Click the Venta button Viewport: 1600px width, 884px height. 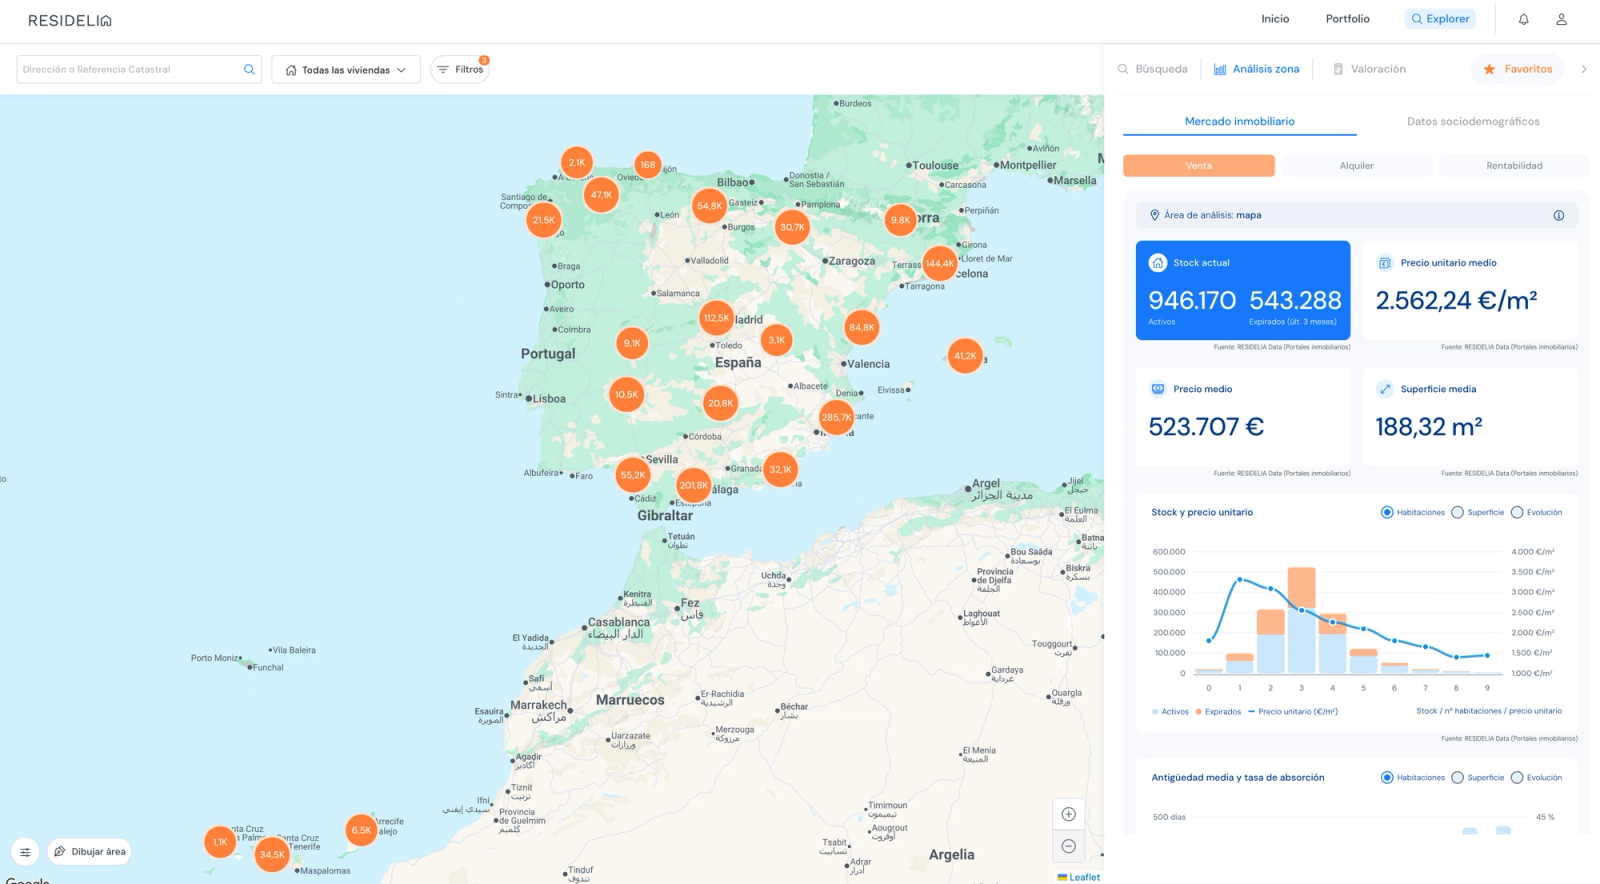click(x=1199, y=166)
